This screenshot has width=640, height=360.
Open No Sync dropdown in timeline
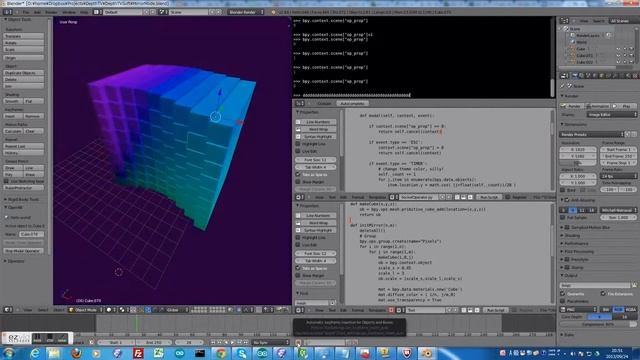point(270,342)
